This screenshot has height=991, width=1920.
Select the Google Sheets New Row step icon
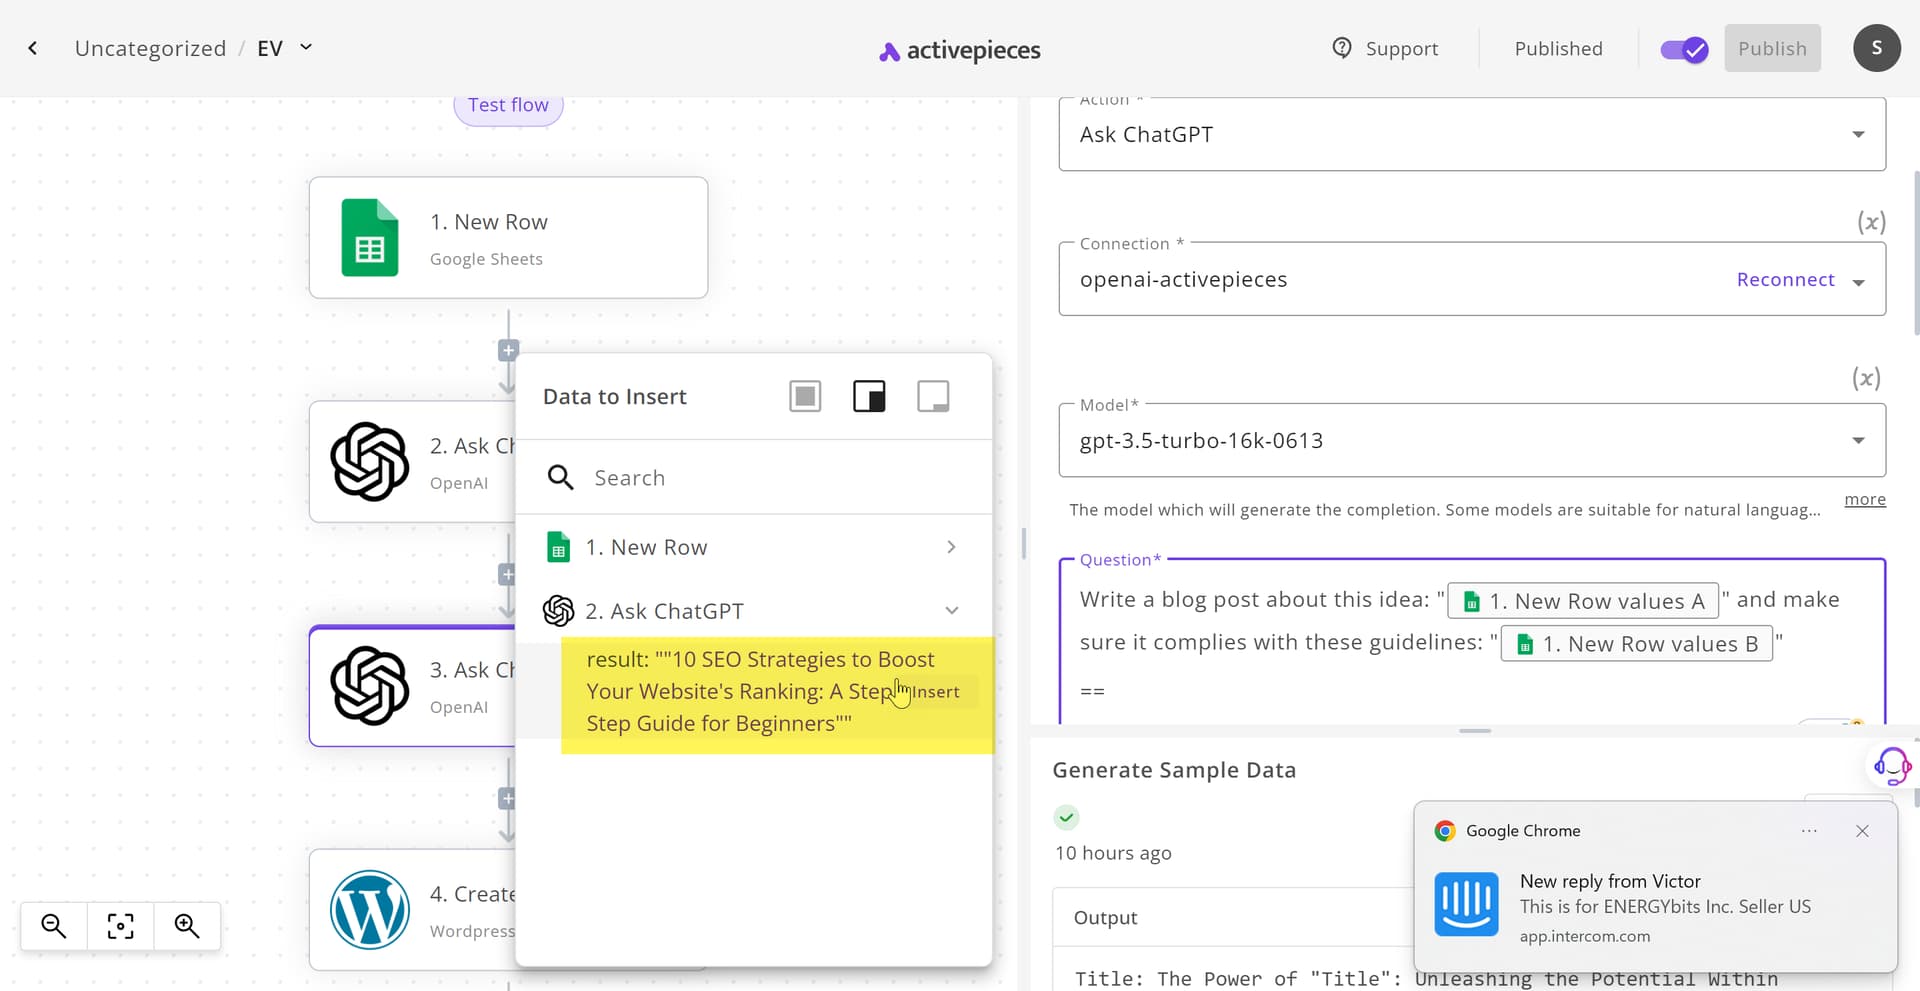[x=369, y=238]
